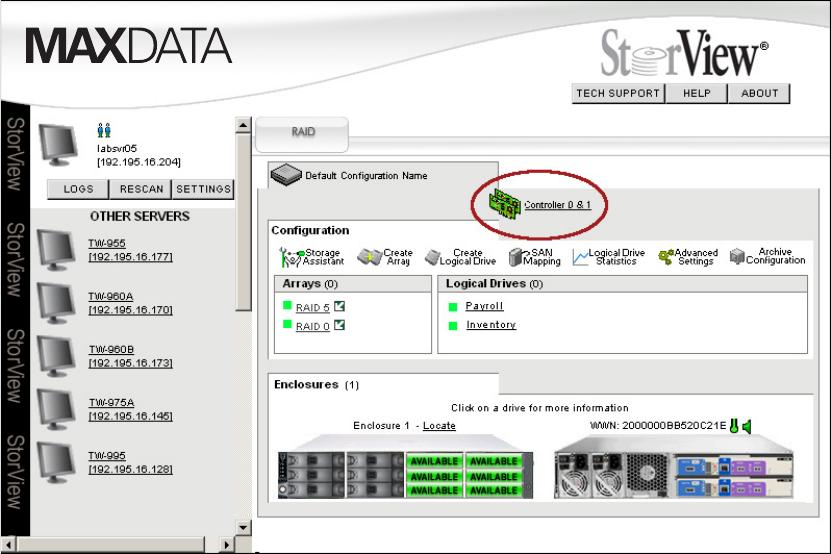Select the TW-975A server monitor icon
Image resolution: width=831 pixels, height=554 pixels.
[56, 409]
